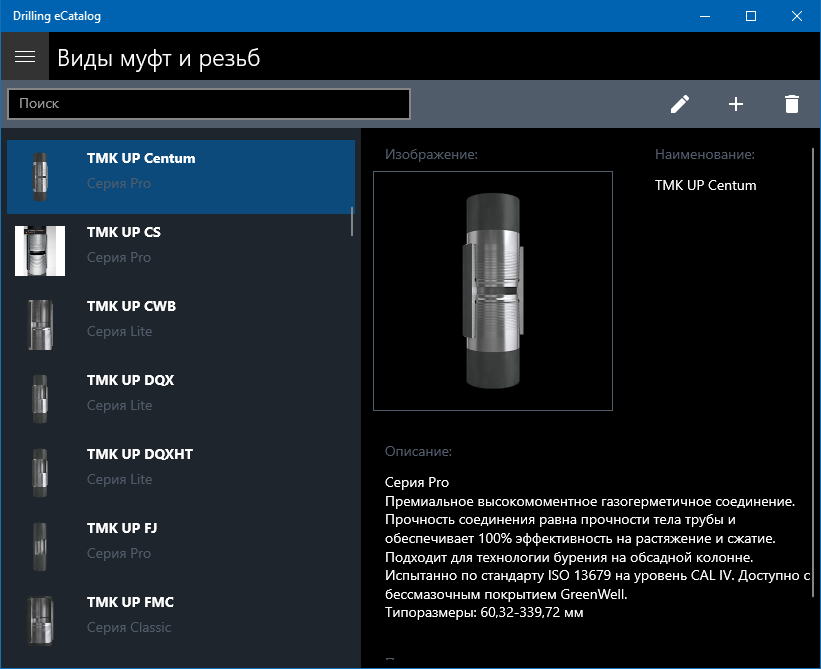Click the plus add icon
Image resolution: width=821 pixels, height=669 pixels.
click(x=736, y=104)
